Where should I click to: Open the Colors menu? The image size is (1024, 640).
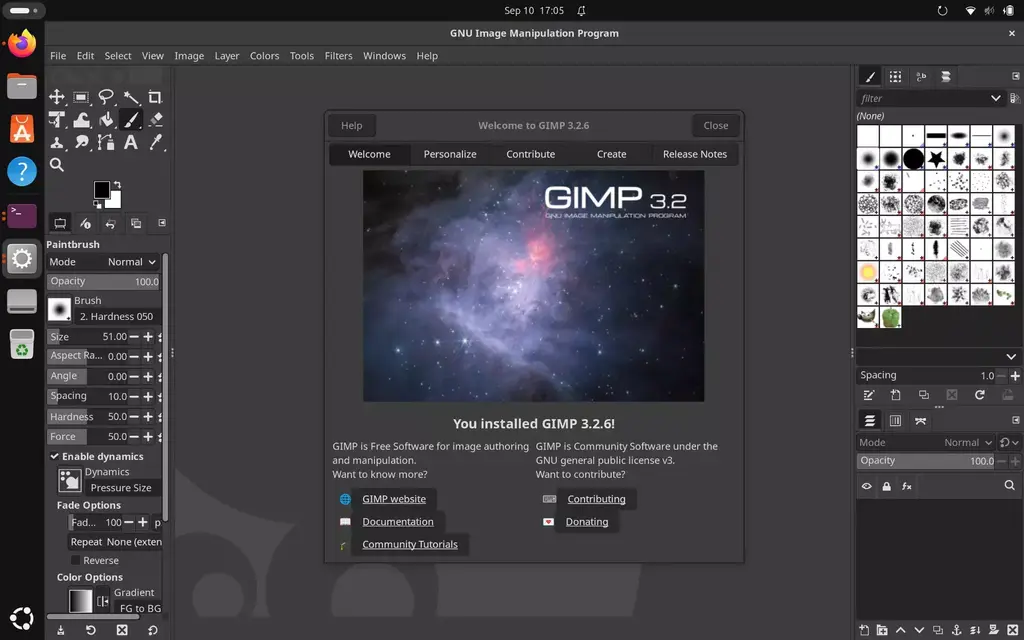click(x=264, y=56)
